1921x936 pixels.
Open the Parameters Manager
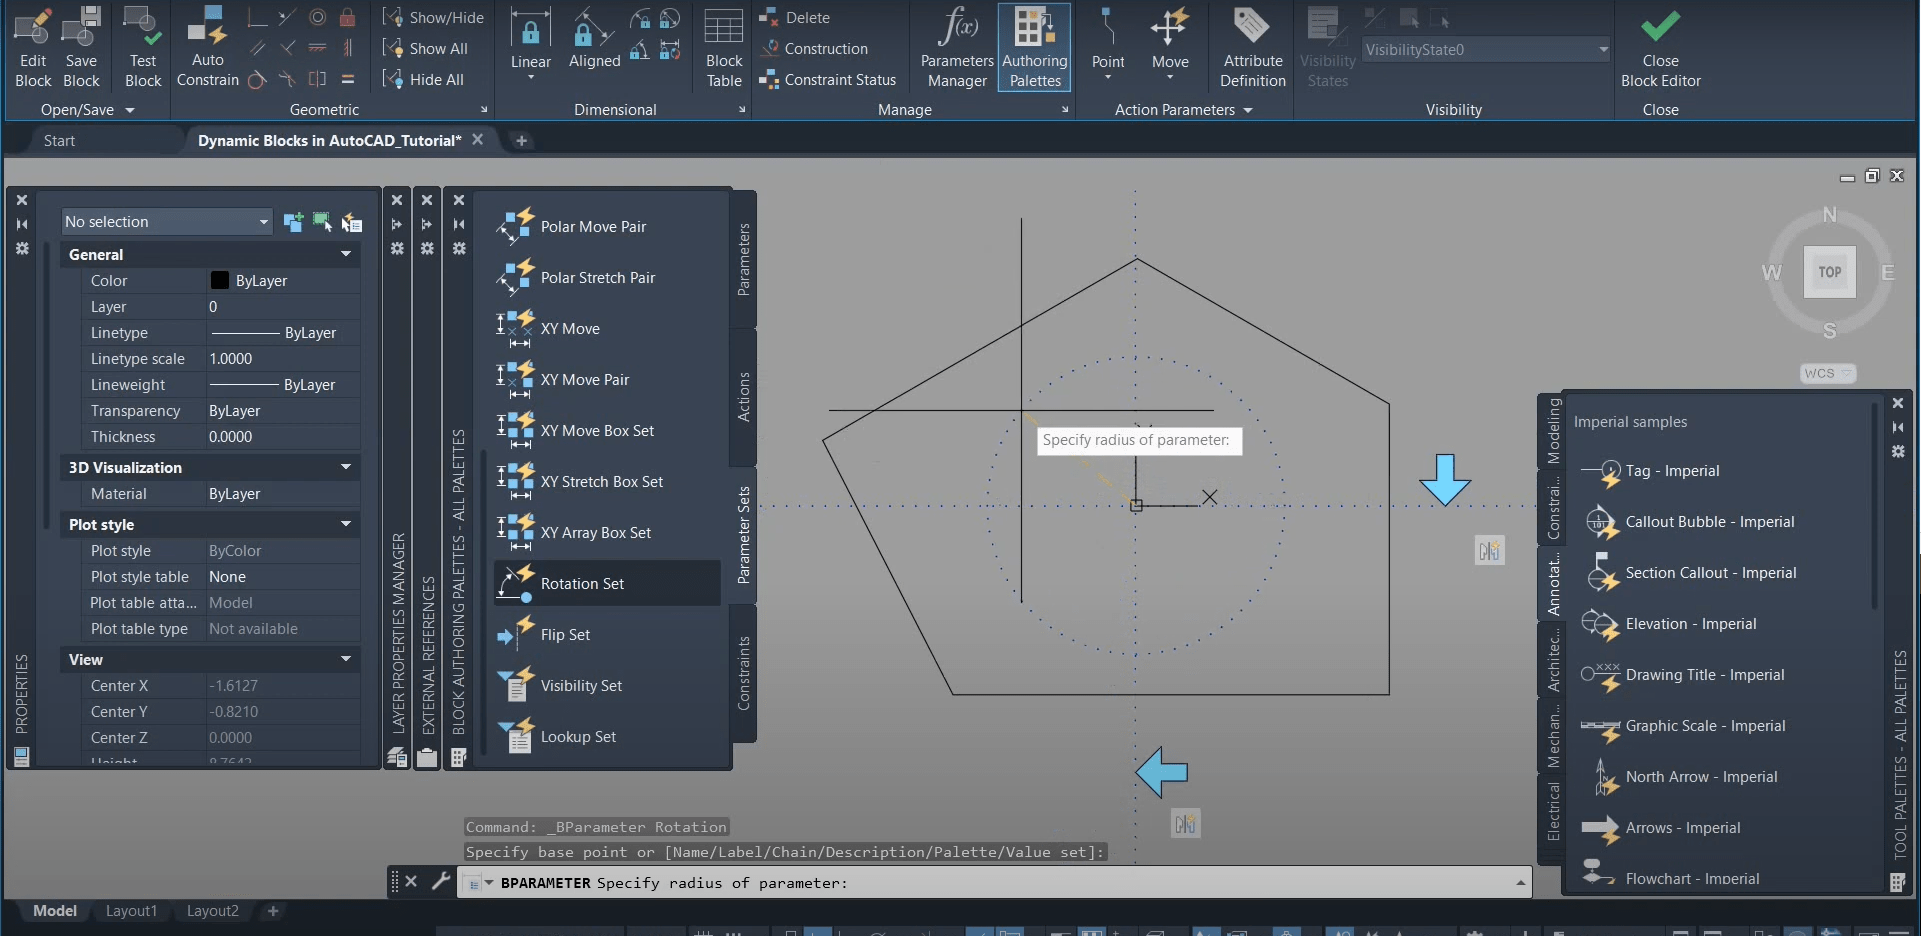(956, 47)
